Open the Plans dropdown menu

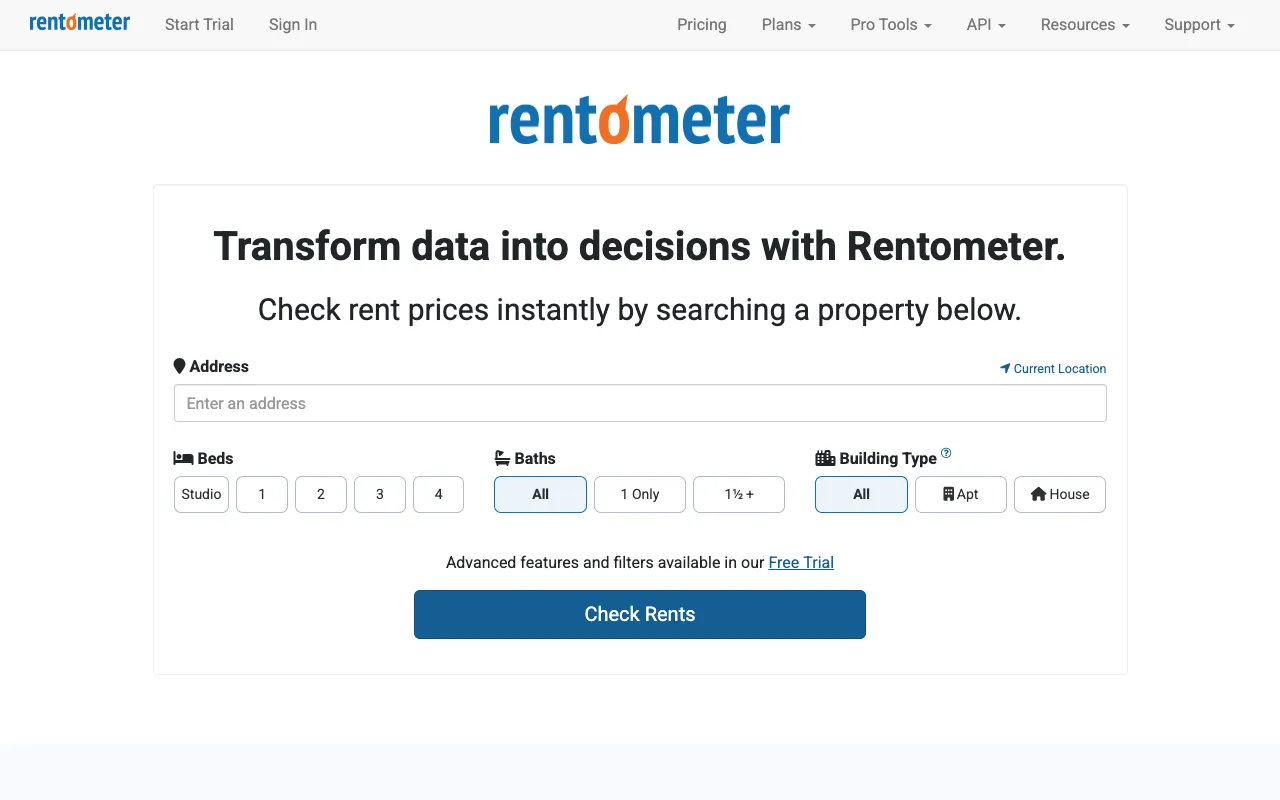coord(788,24)
